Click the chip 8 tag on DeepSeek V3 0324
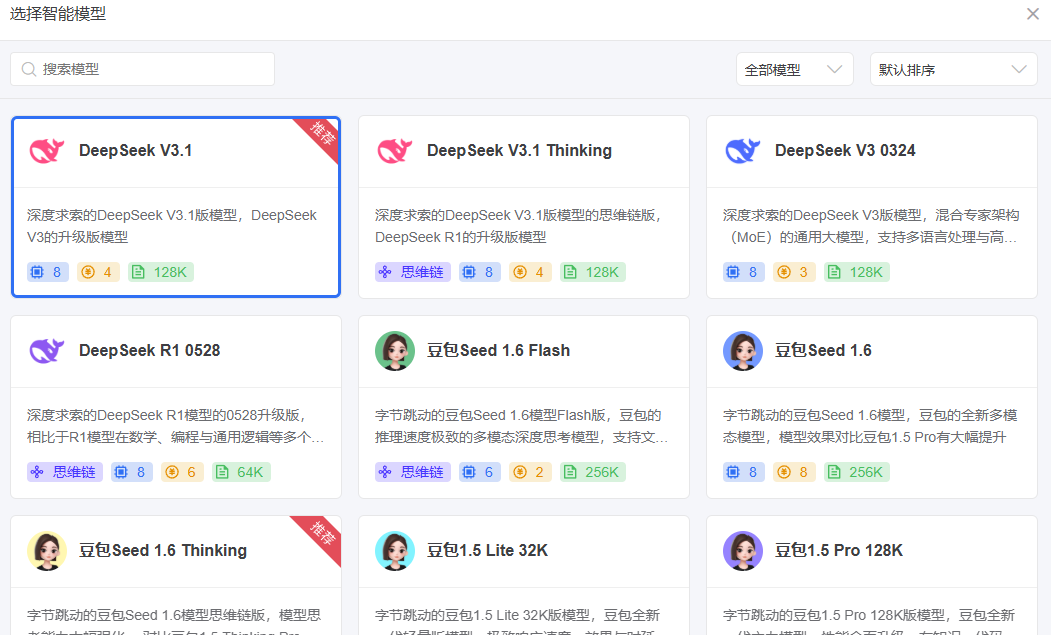The image size is (1051, 635). [x=743, y=272]
